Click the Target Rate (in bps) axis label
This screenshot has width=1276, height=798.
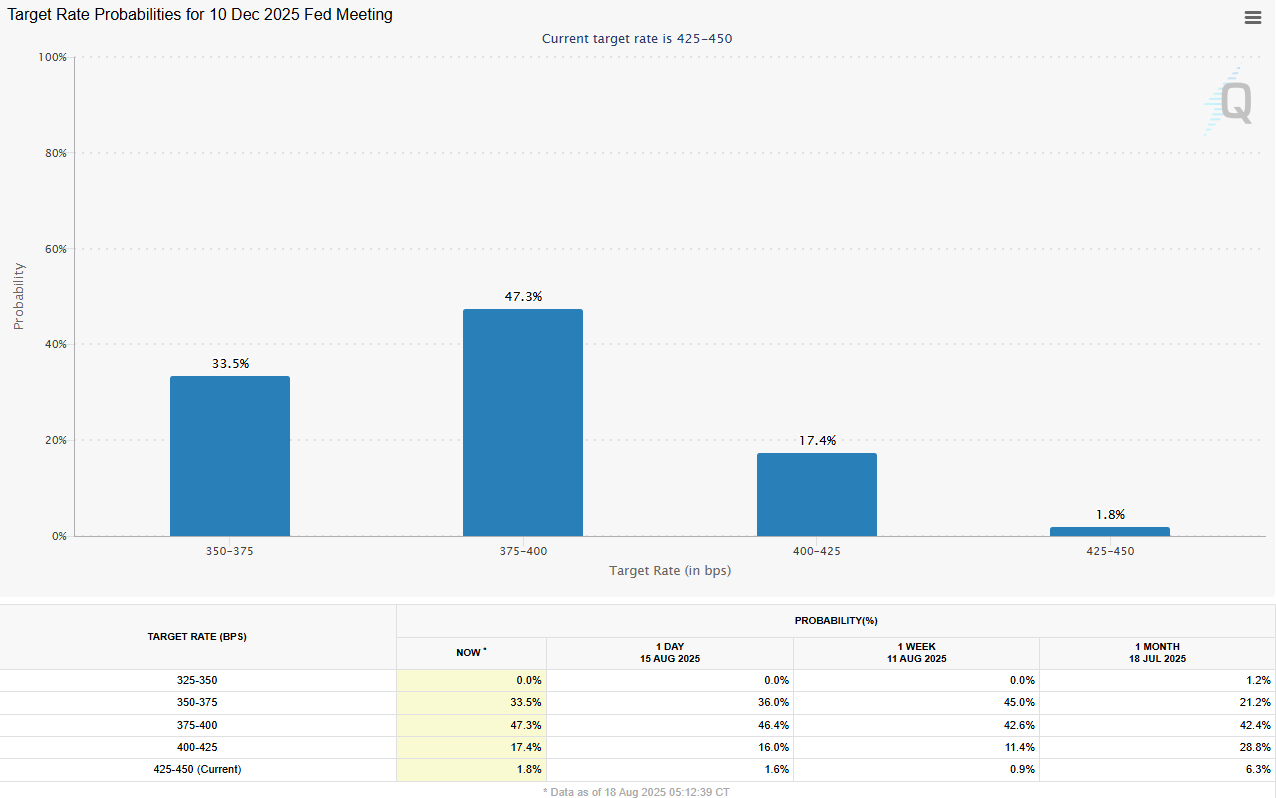(669, 570)
